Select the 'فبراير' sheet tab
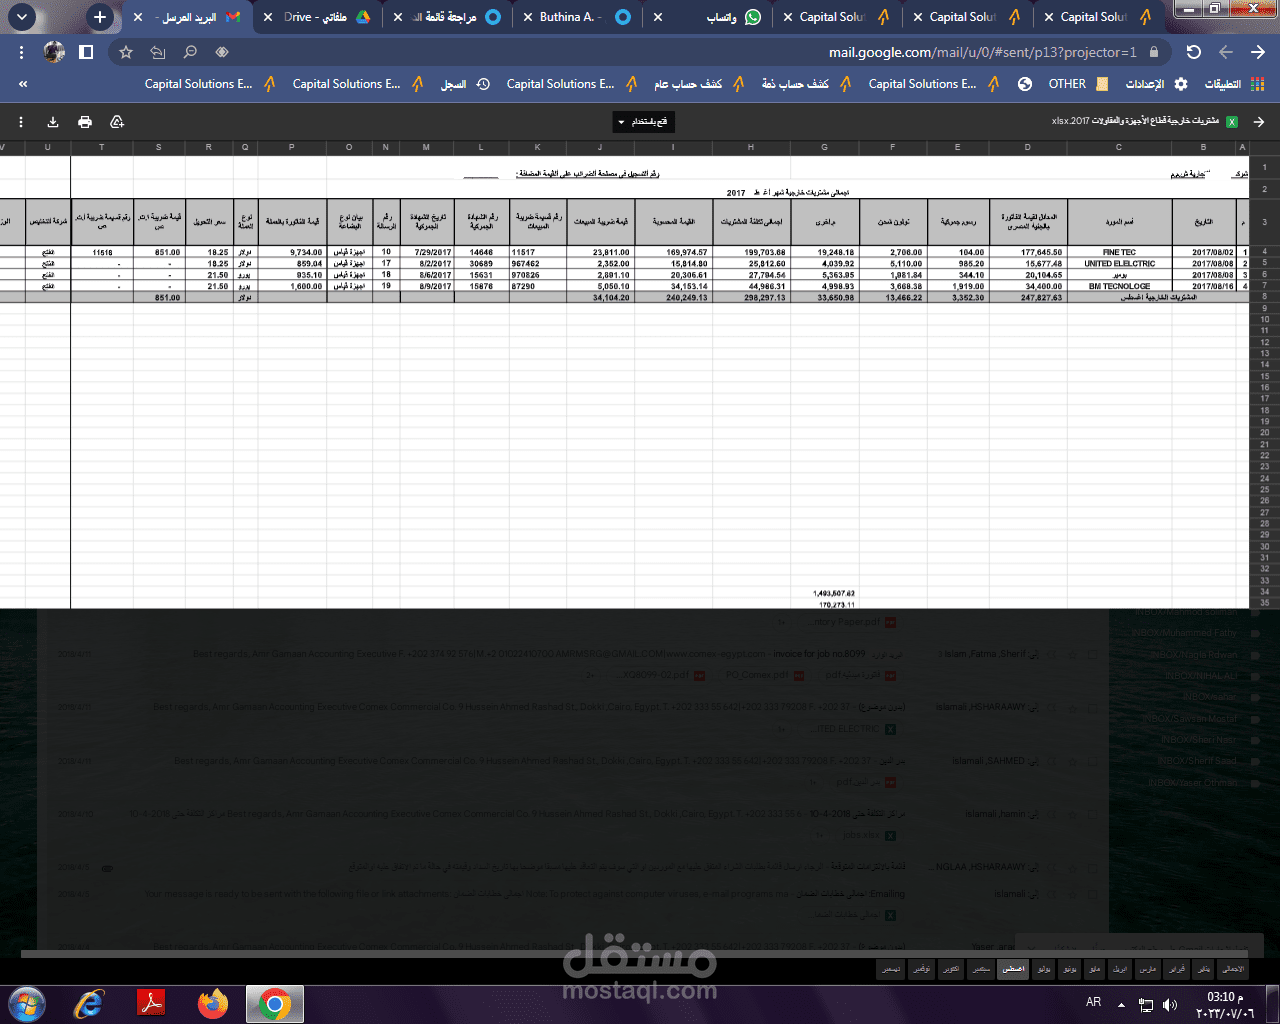The height and width of the screenshot is (1024, 1280). pos(1177,969)
